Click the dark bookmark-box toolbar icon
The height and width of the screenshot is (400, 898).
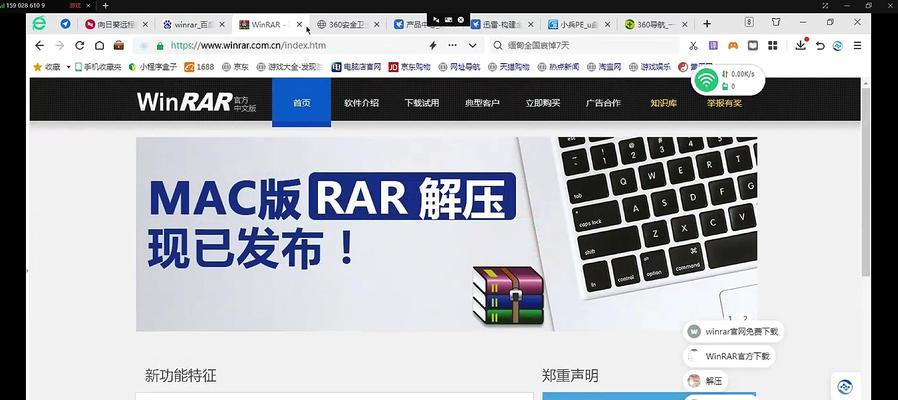pos(753,45)
